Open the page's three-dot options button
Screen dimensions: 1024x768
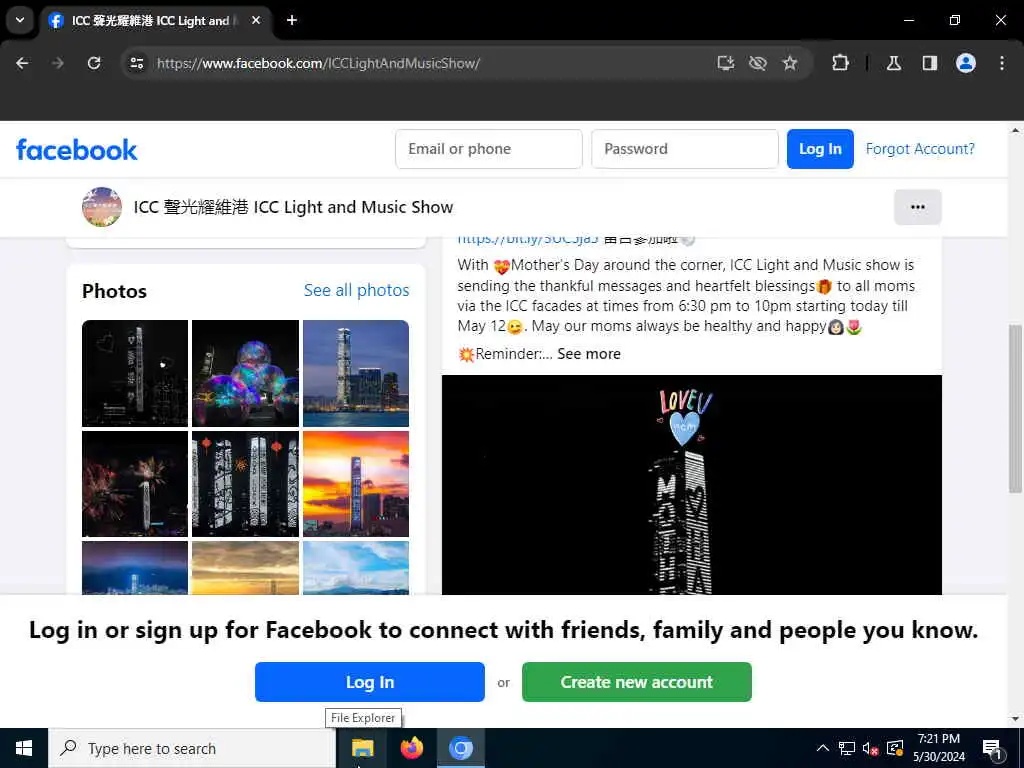coord(918,207)
